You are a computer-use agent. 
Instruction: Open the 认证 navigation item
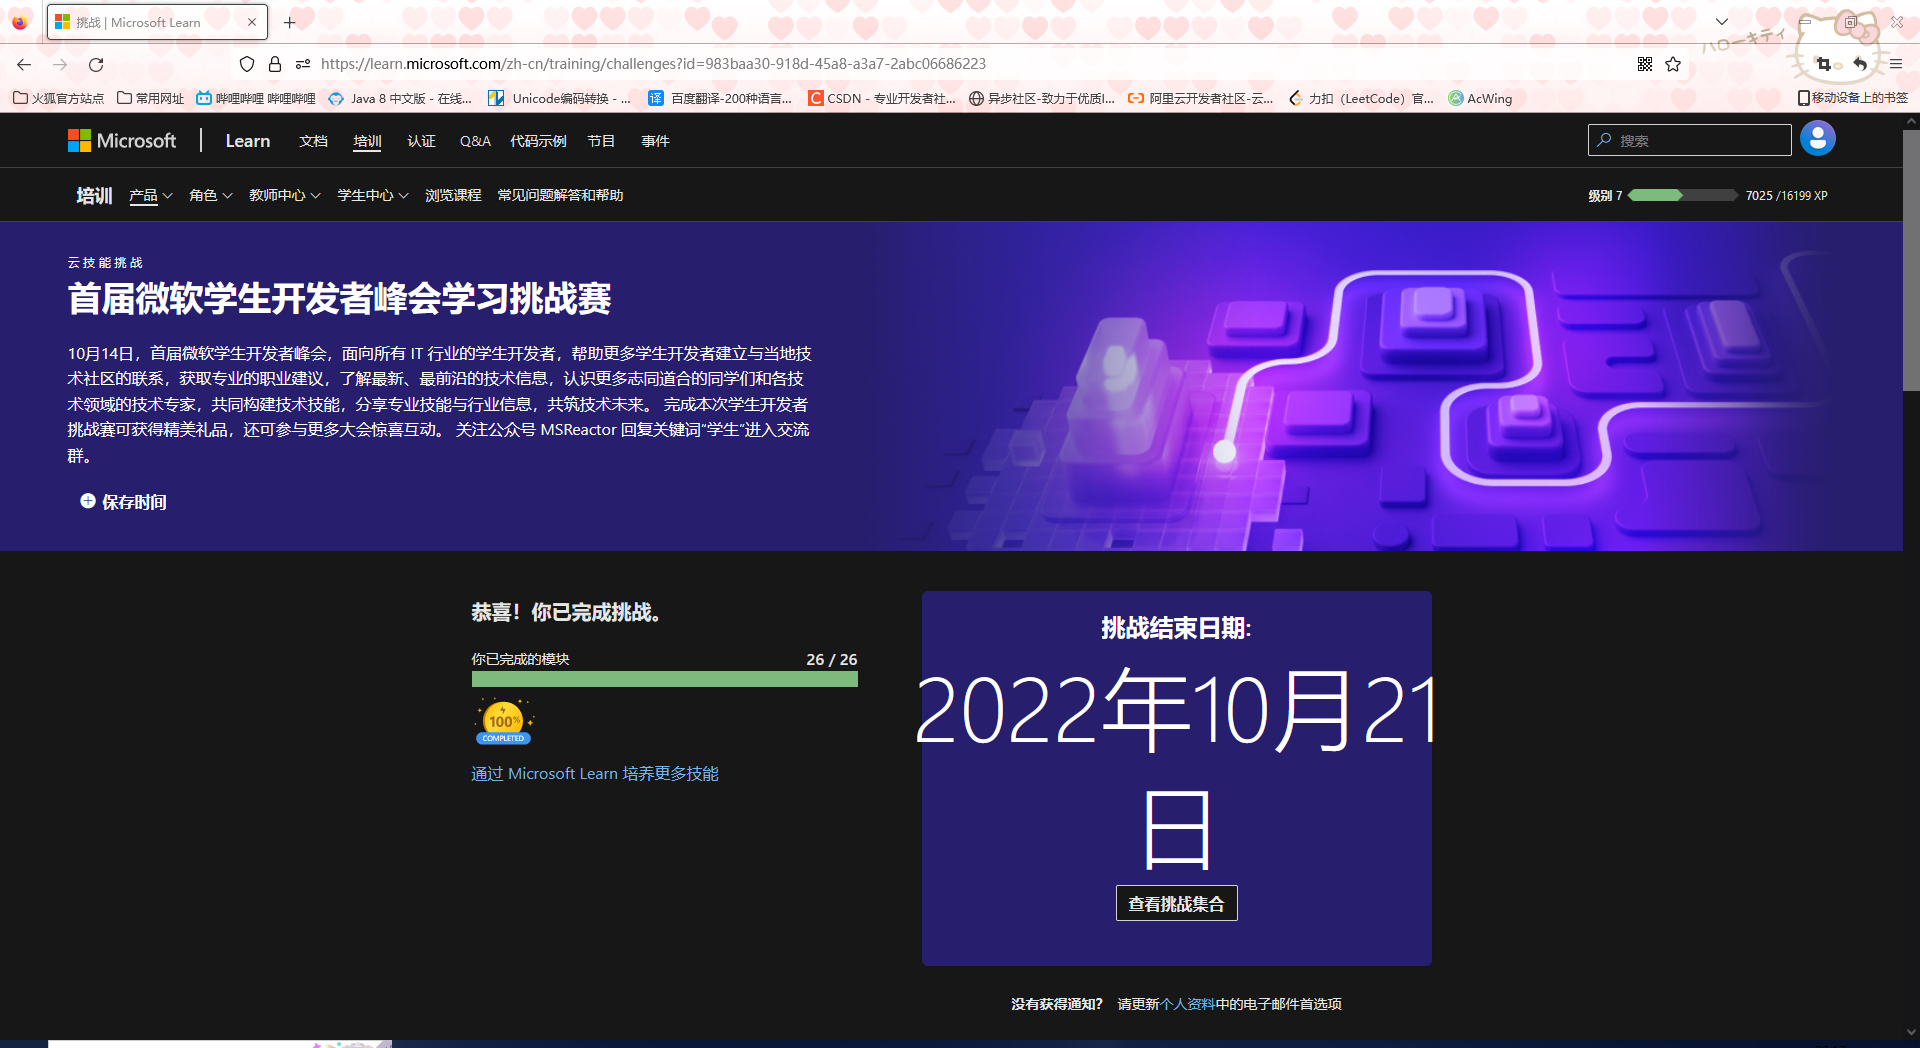(421, 141)
